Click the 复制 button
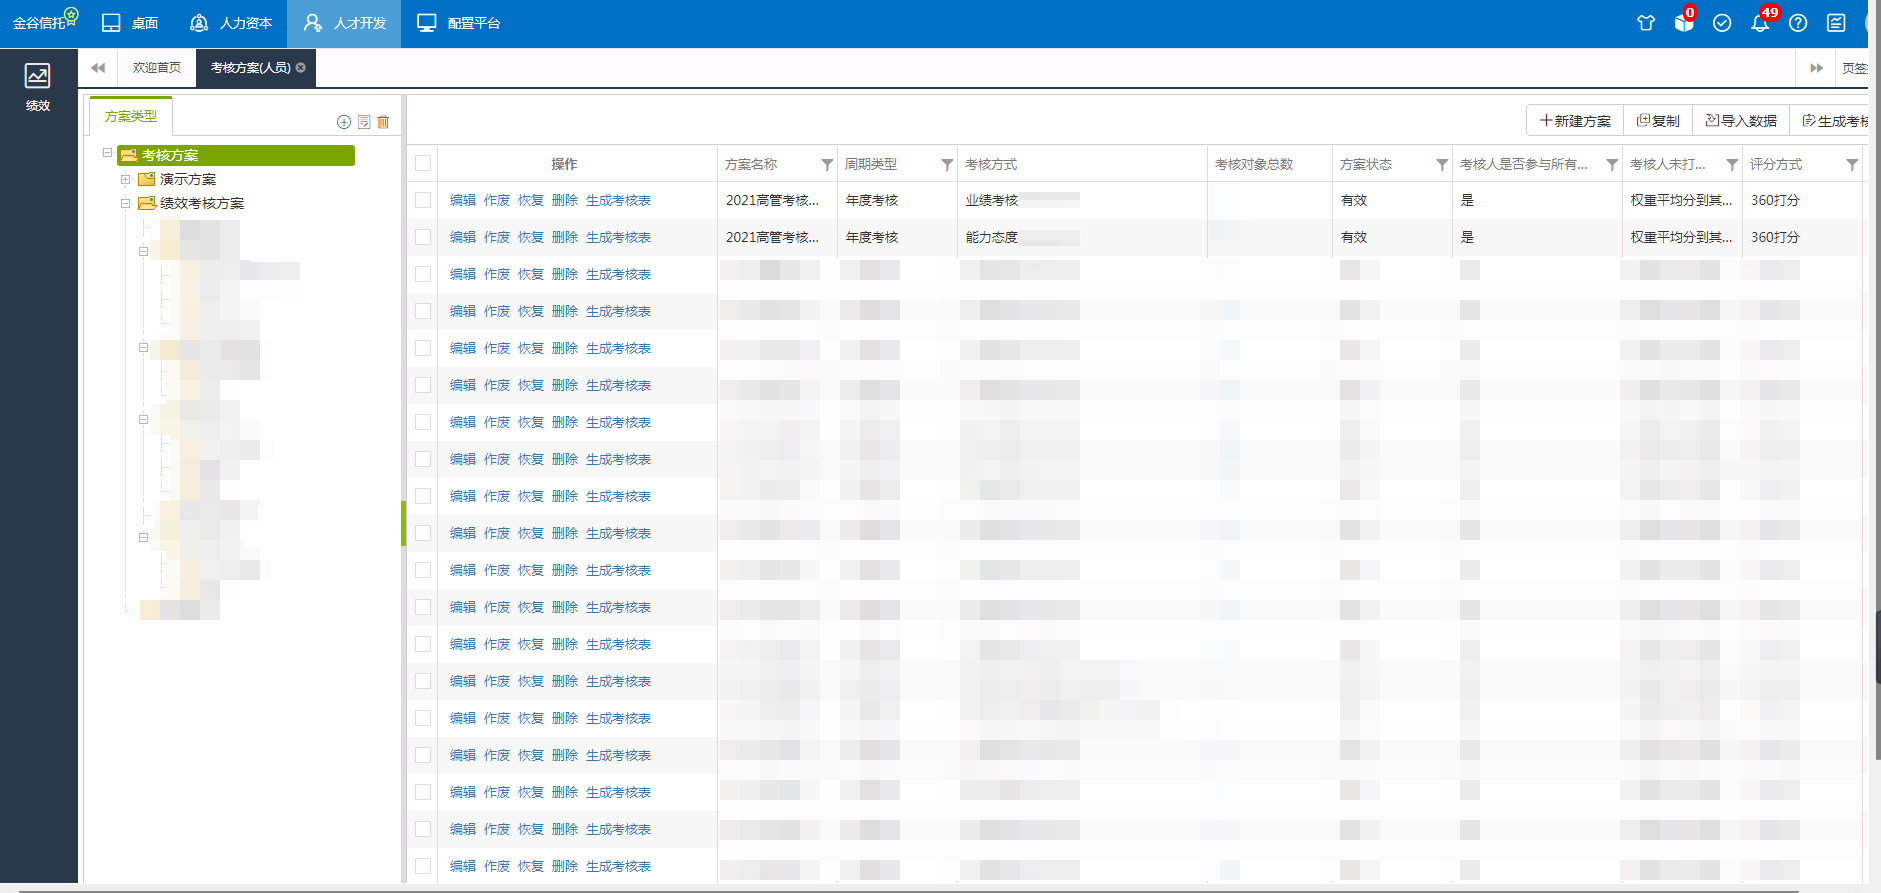The image size is (1881, 893). click(1658, 121)
